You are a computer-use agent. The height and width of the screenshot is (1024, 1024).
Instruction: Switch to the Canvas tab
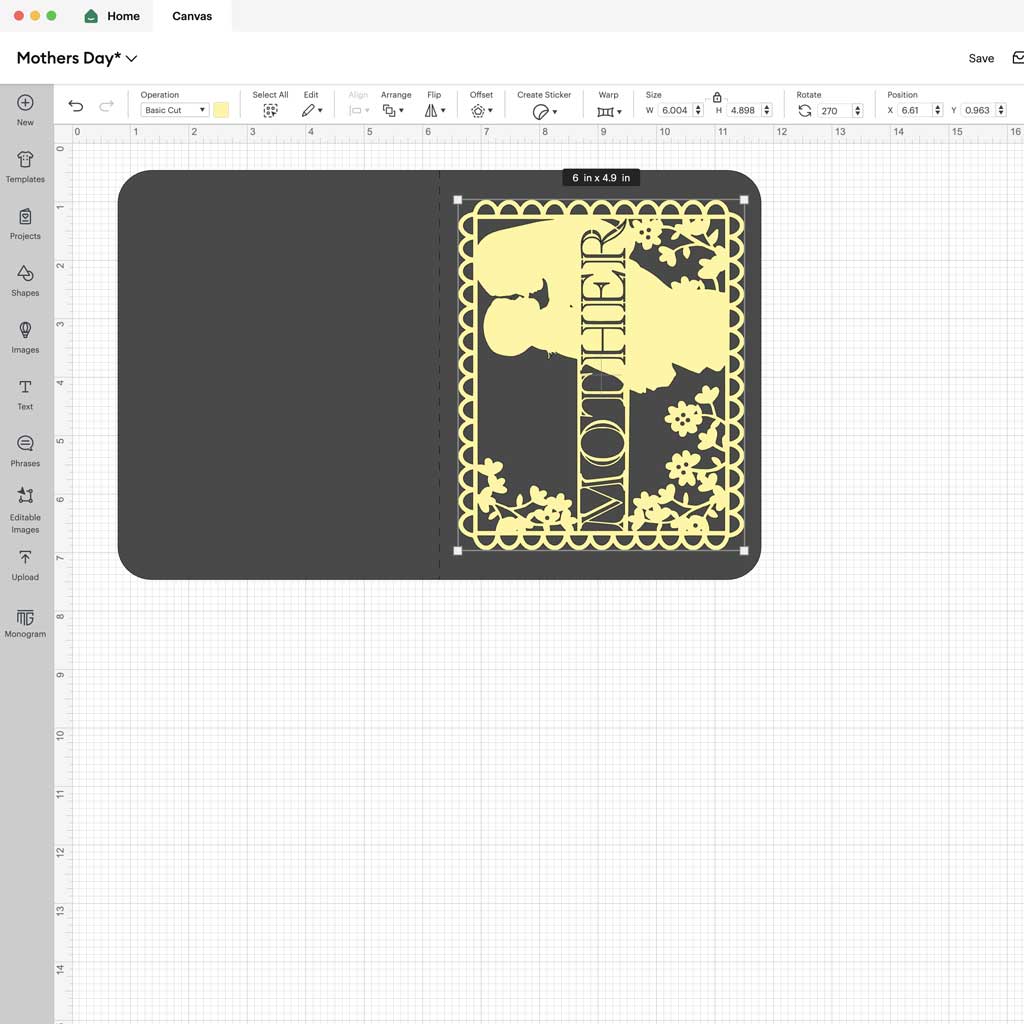[192, 16]
